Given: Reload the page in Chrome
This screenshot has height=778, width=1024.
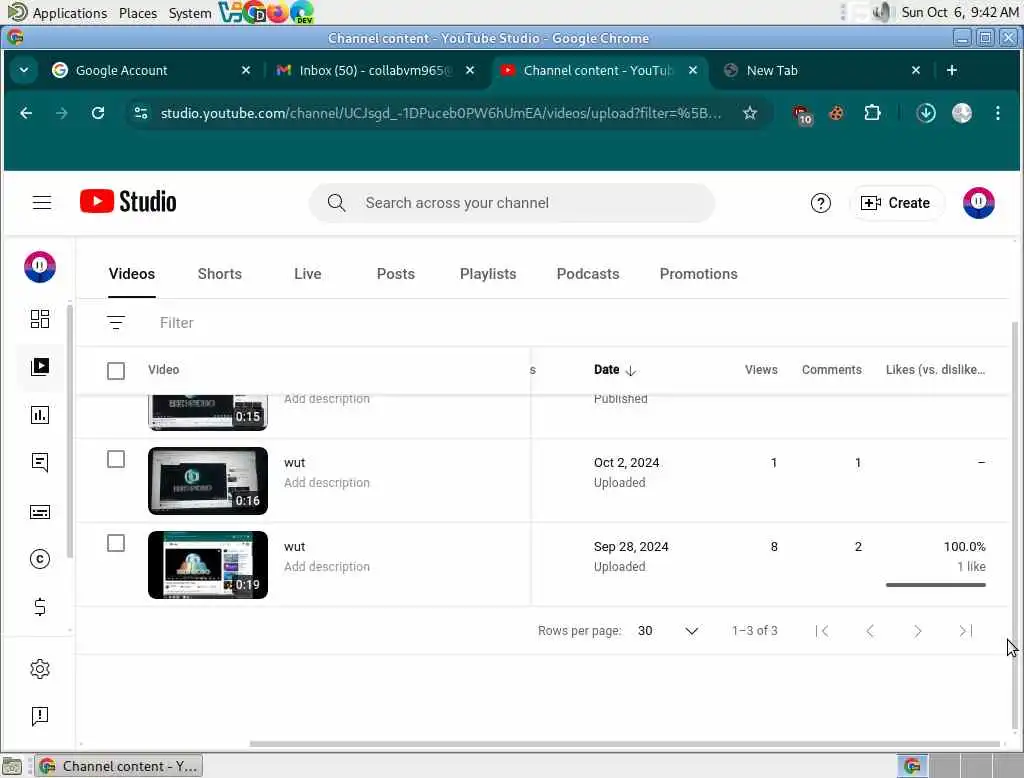Looking at the screenshot, I should (x=98, y=113).
